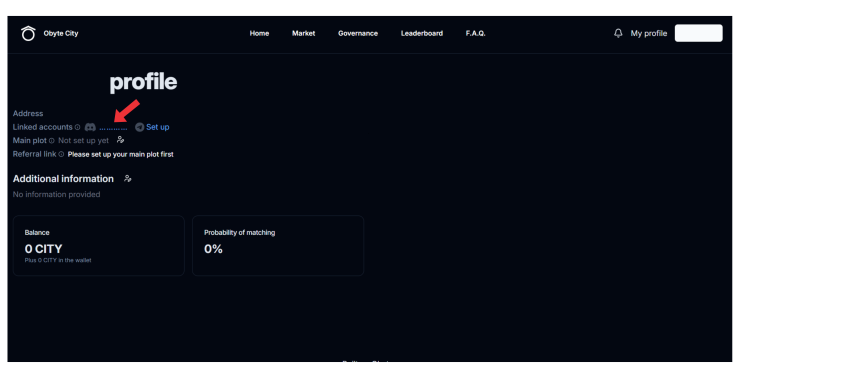The width and height of the screenshot is (848, 377).
Task: Click the dotted Discord username link
Action: point(113,128)
